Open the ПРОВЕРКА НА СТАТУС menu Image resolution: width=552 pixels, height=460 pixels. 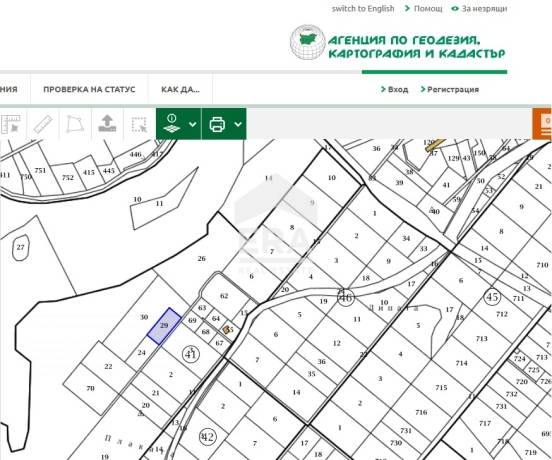89,89
